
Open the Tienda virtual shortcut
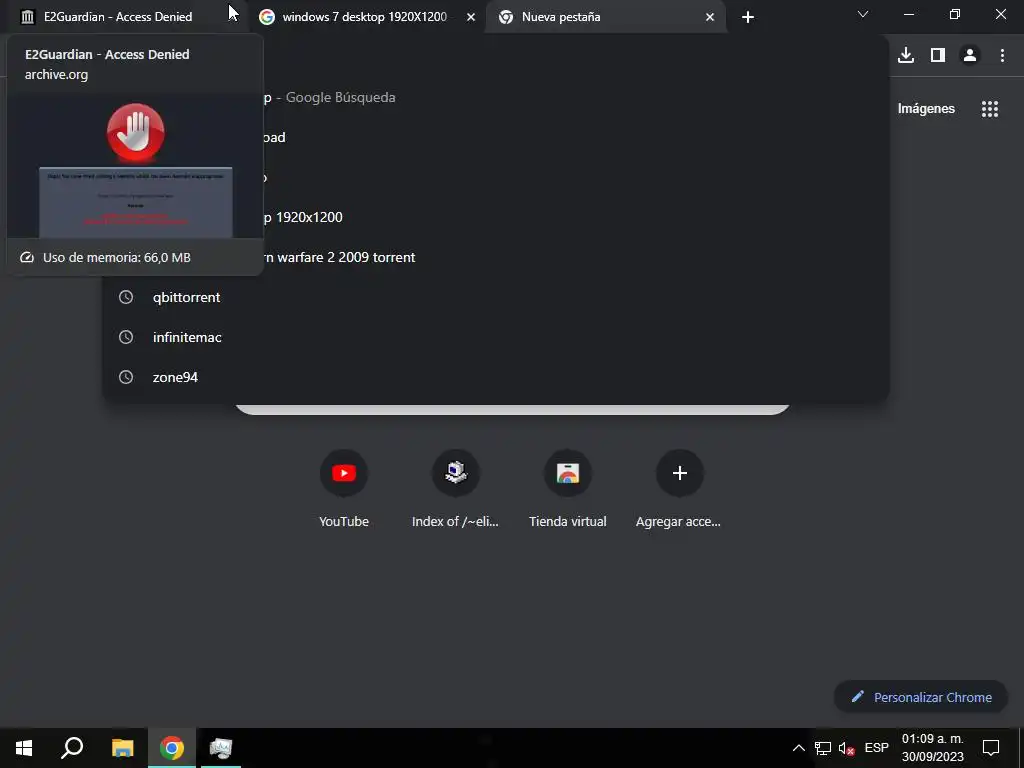pyautogui.click(x=568, y=489)
